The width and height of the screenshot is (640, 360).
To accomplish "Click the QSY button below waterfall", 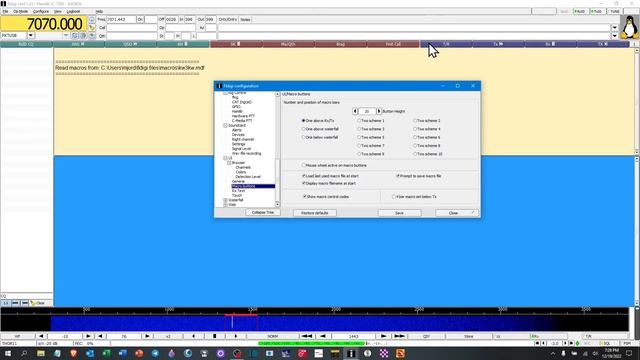I will (x=427, y=336).
